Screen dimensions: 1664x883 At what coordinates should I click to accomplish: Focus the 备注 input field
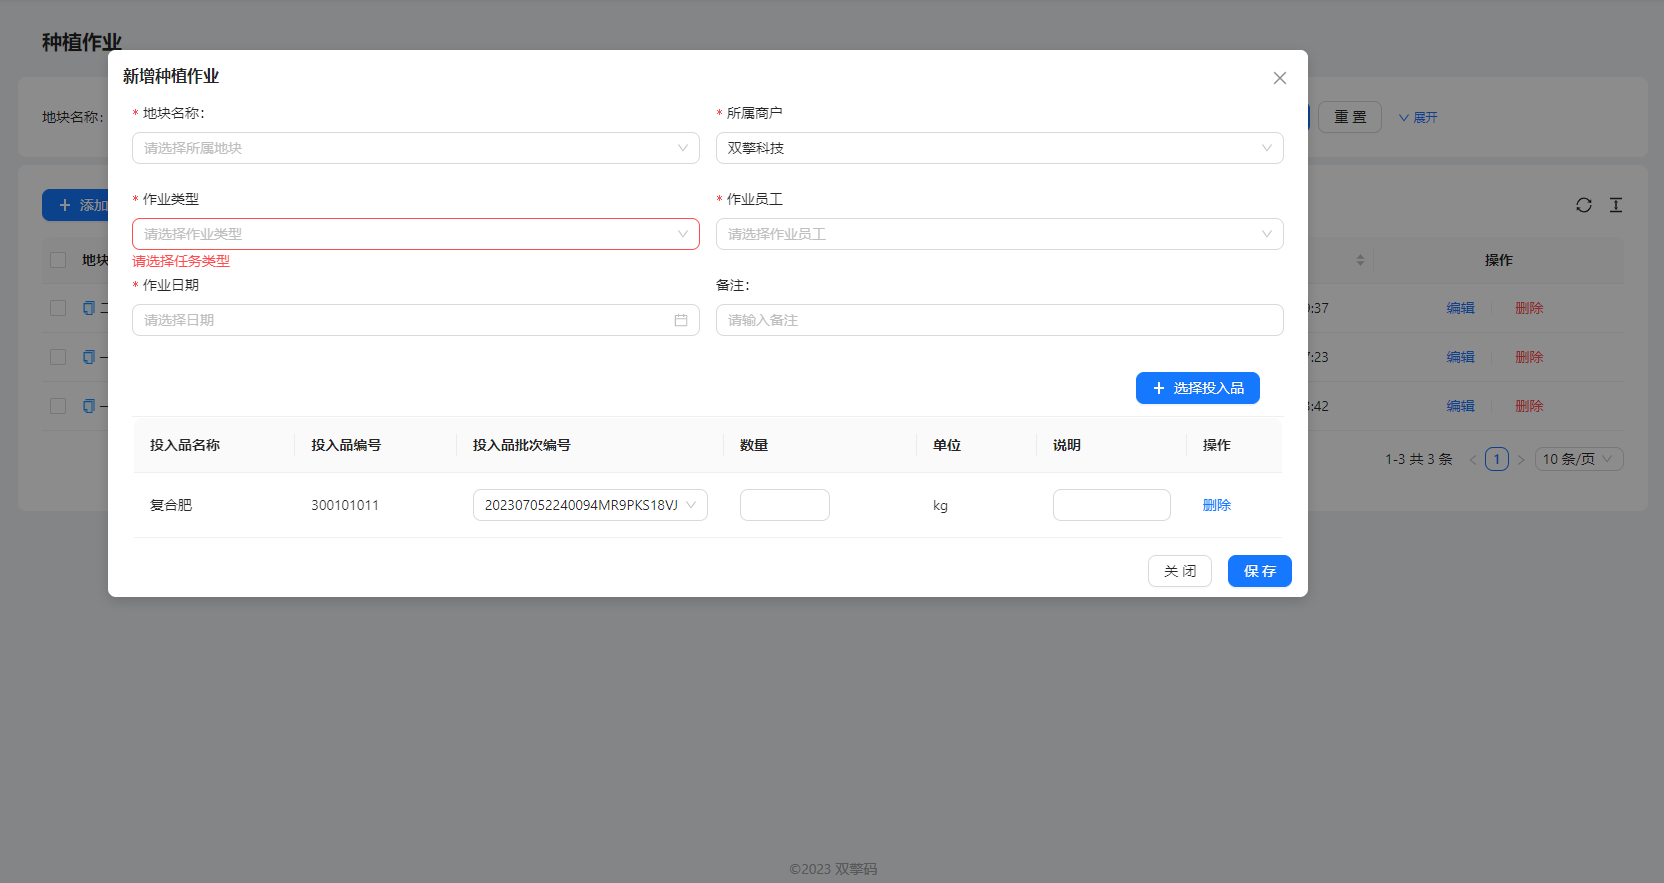click(999, 320)
